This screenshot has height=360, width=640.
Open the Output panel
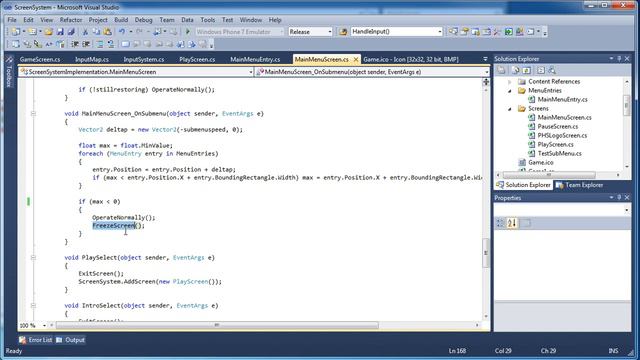click(70, 340)
